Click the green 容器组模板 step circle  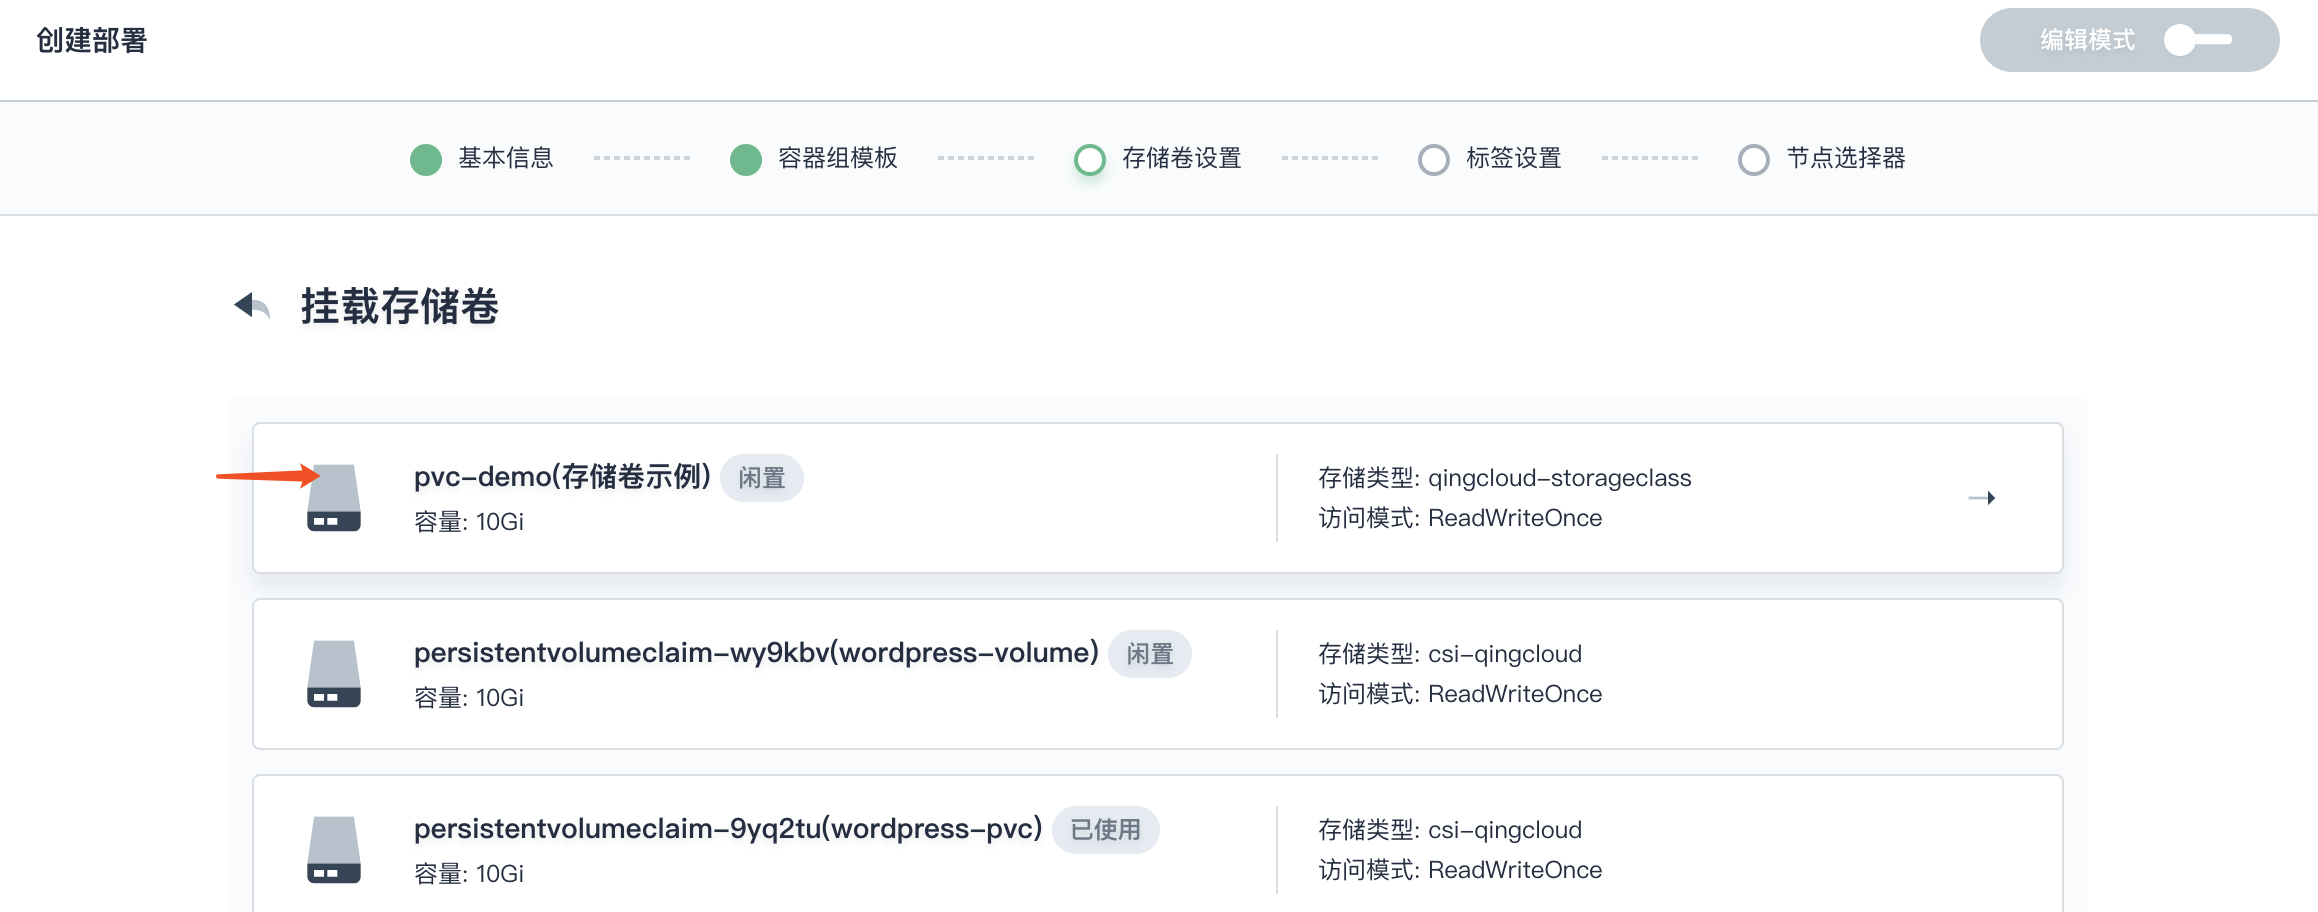point(746,160)
